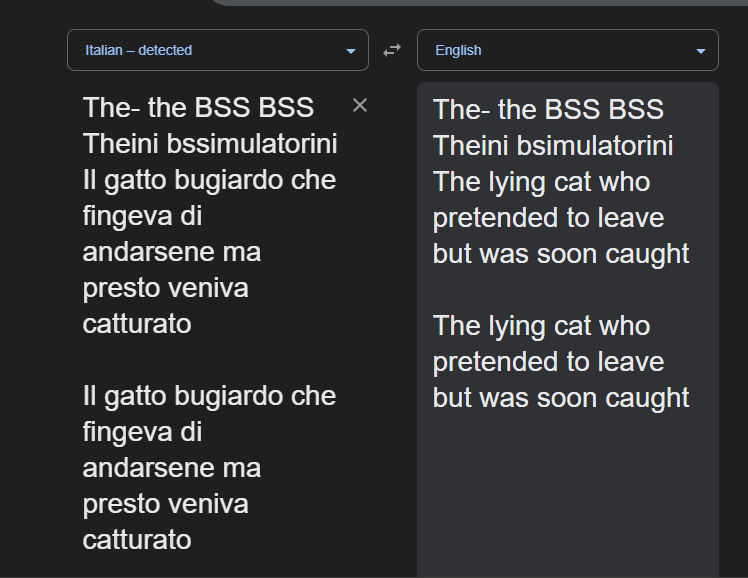
Task: Click 'The- the BSS BSS' in translation output
Action: click(548, 110)
